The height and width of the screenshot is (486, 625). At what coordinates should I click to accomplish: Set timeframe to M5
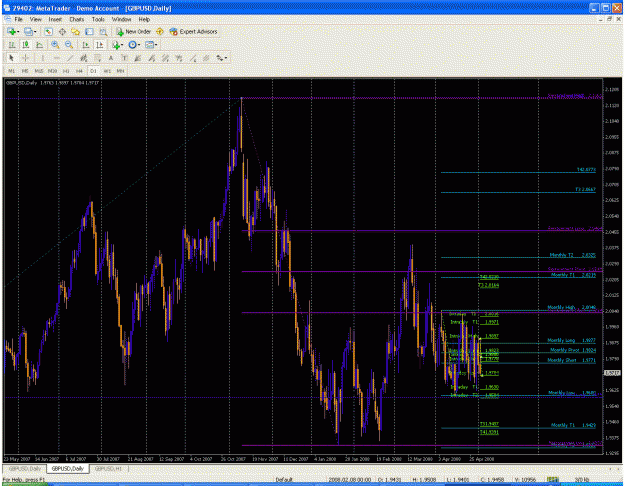(x=25, y=71)
